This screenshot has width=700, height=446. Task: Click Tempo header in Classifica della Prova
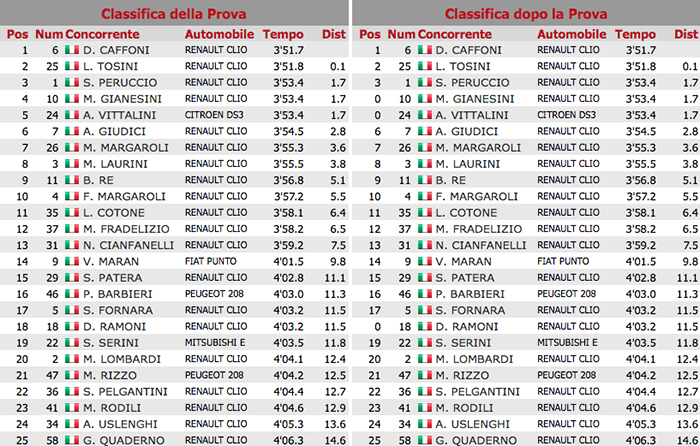[x=283, y=34]
